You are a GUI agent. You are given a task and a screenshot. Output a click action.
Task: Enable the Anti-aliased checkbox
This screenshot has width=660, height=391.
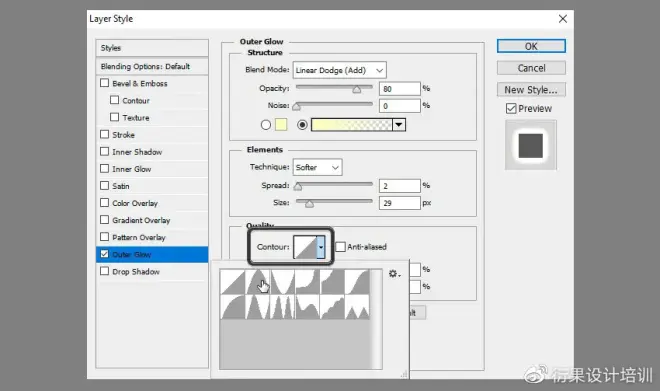340,247
